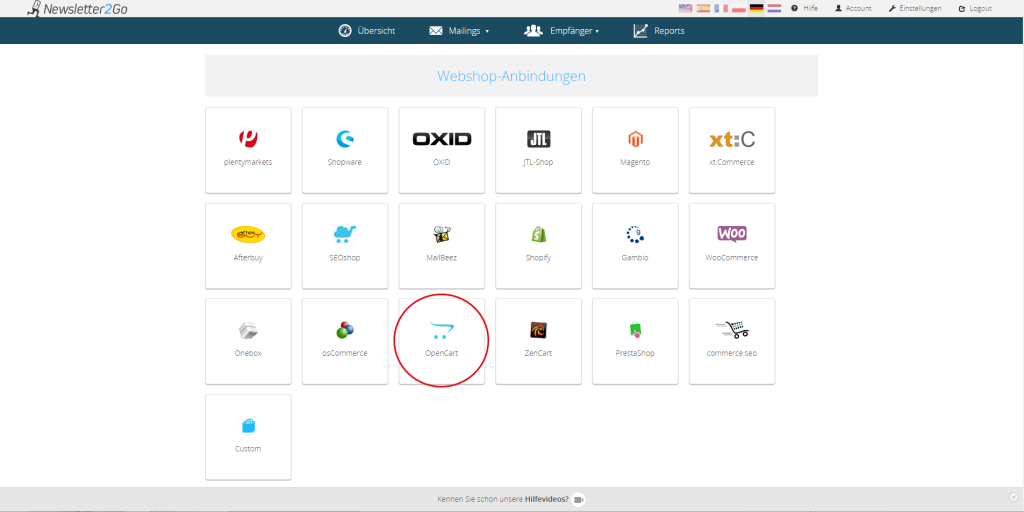
Task: Expand the Mailings dropdown menu
Action: [x=458, y=31]
